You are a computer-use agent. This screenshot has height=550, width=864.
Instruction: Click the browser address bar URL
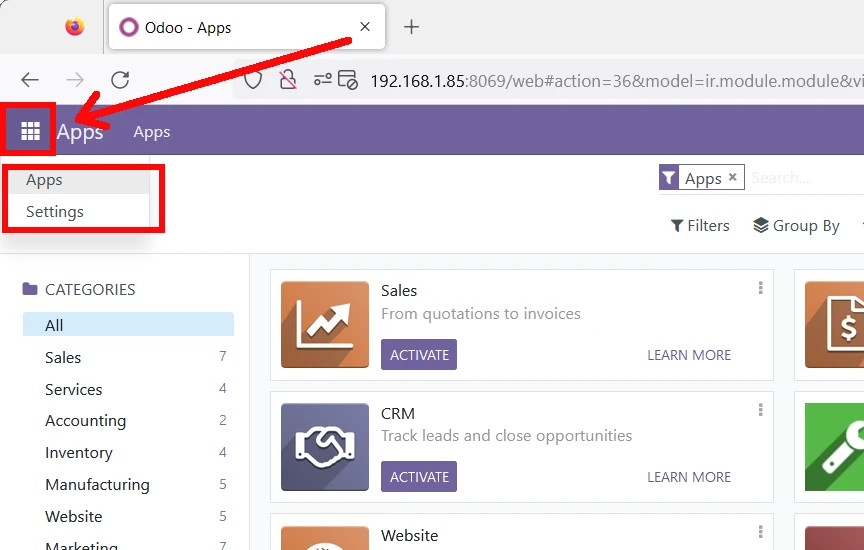(616, 81)
